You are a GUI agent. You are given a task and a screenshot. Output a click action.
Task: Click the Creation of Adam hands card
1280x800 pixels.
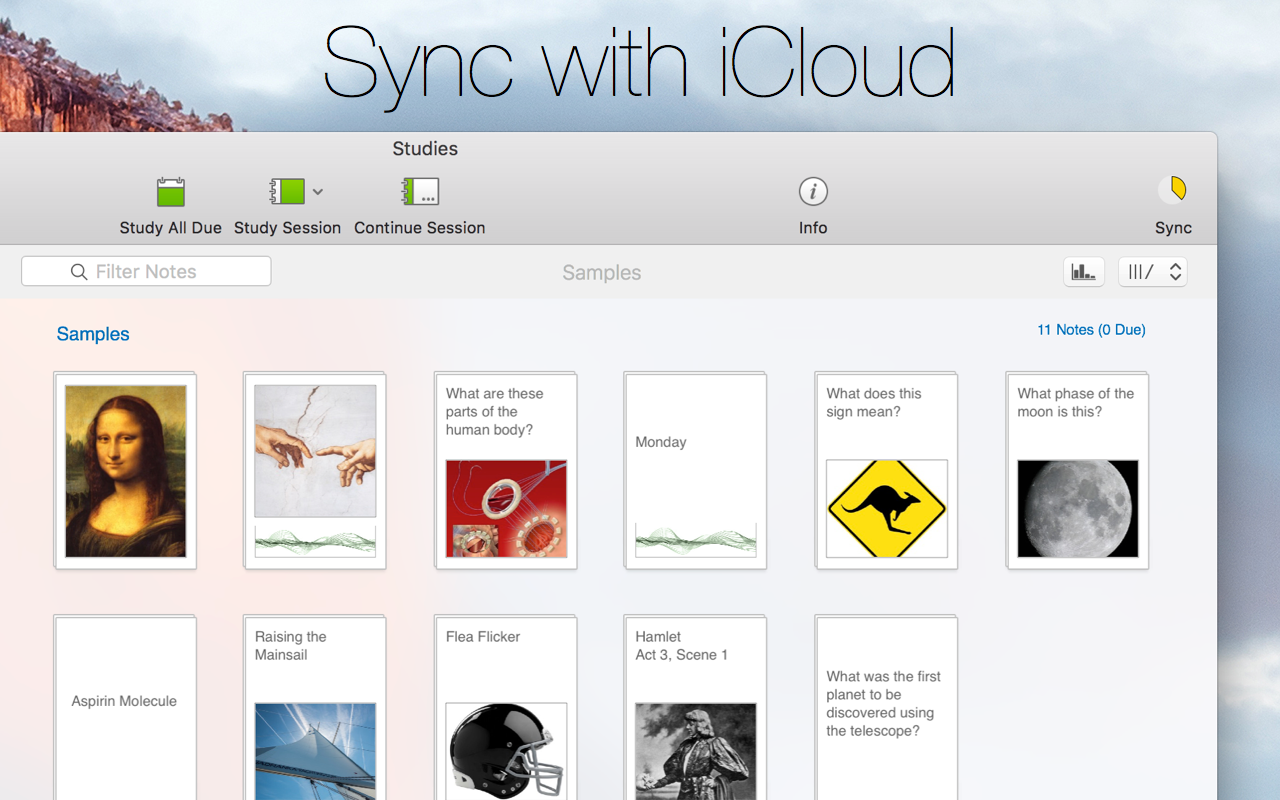[x=314, y=470]
